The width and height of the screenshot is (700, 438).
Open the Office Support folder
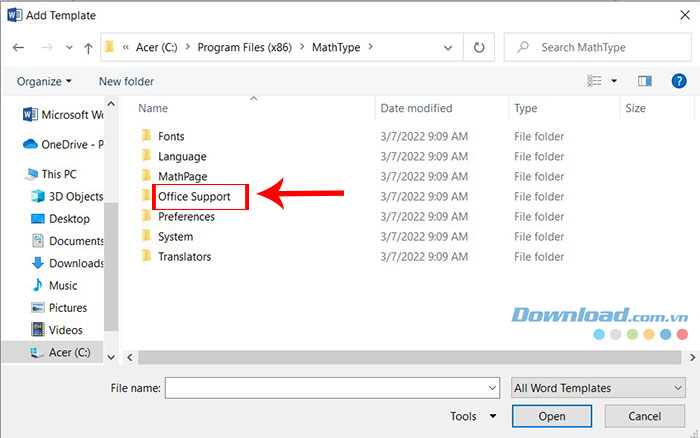194,197
